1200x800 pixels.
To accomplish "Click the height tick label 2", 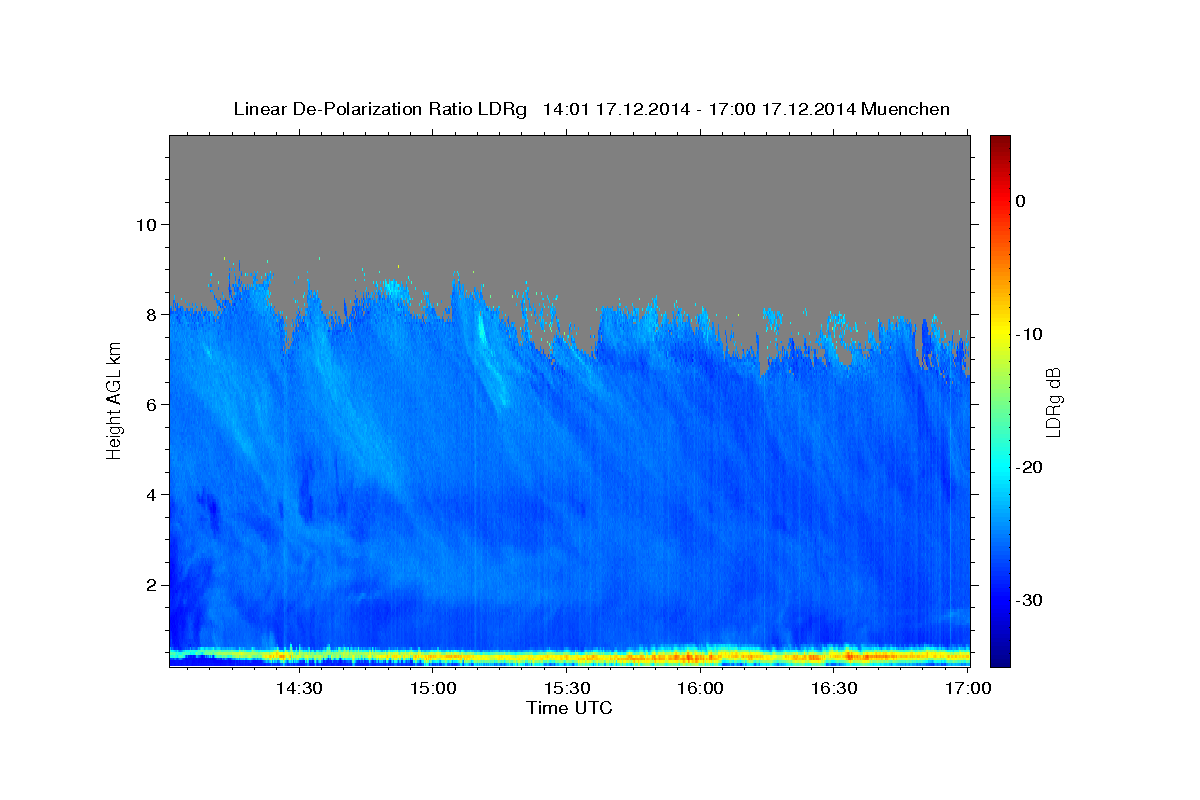I will click(x=152, y=584).
